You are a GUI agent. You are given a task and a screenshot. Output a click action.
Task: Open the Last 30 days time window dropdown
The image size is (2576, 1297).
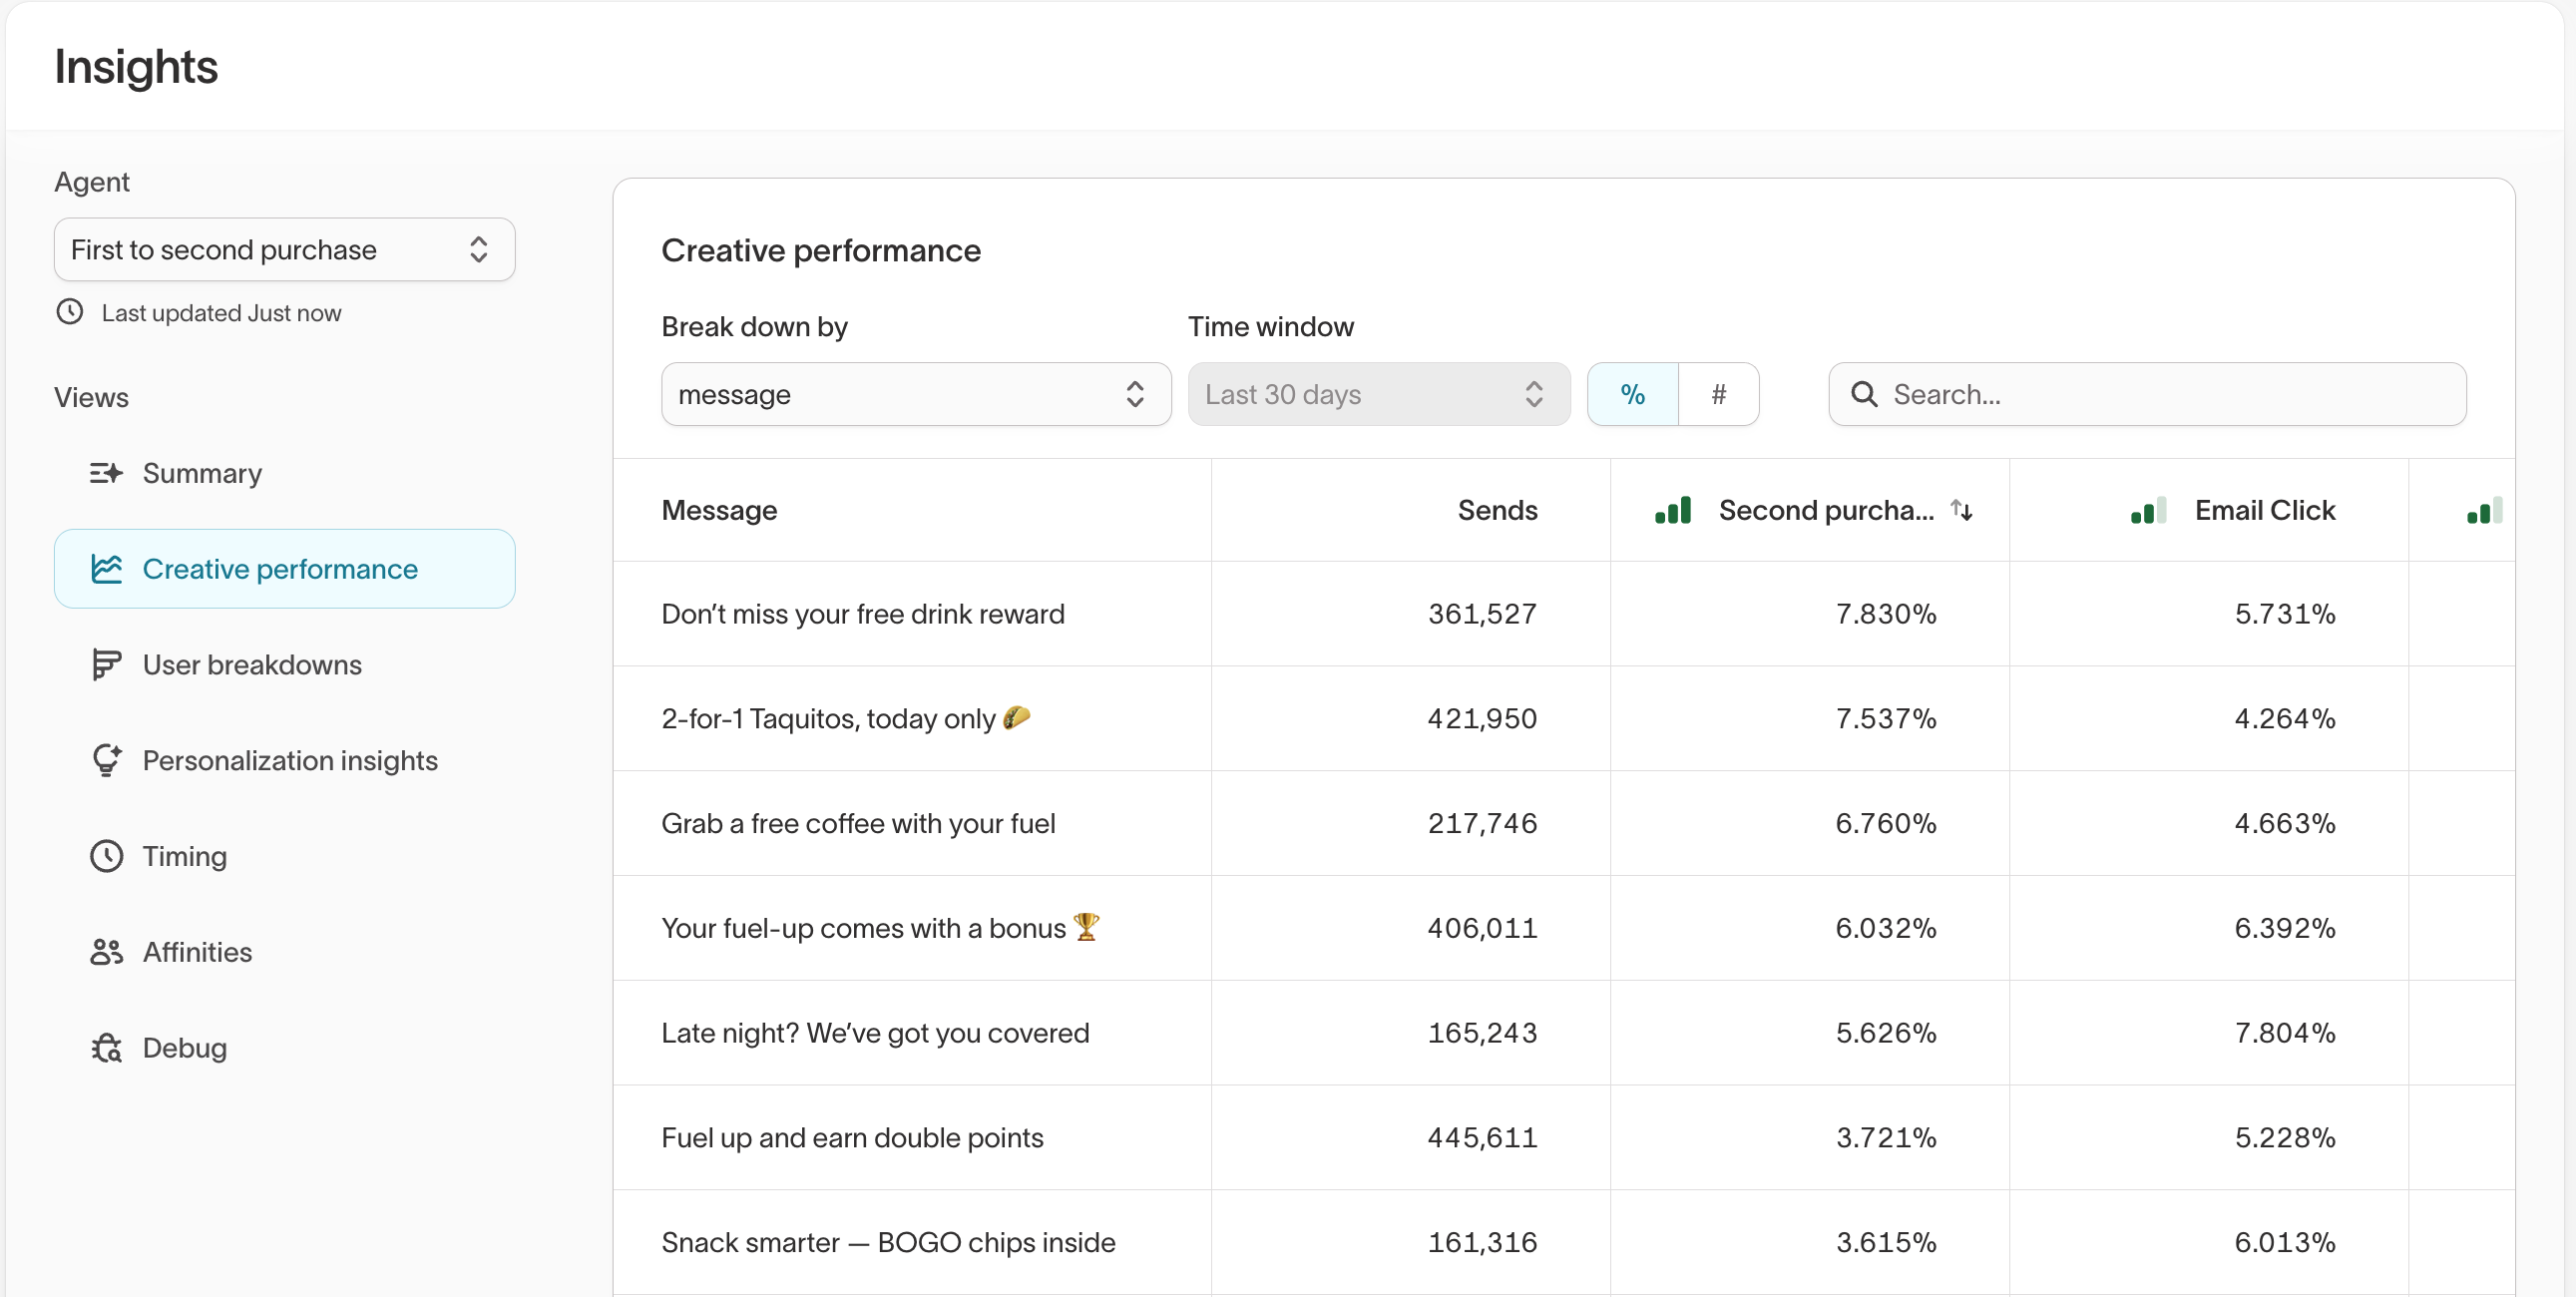click(x=1378, y=394)
